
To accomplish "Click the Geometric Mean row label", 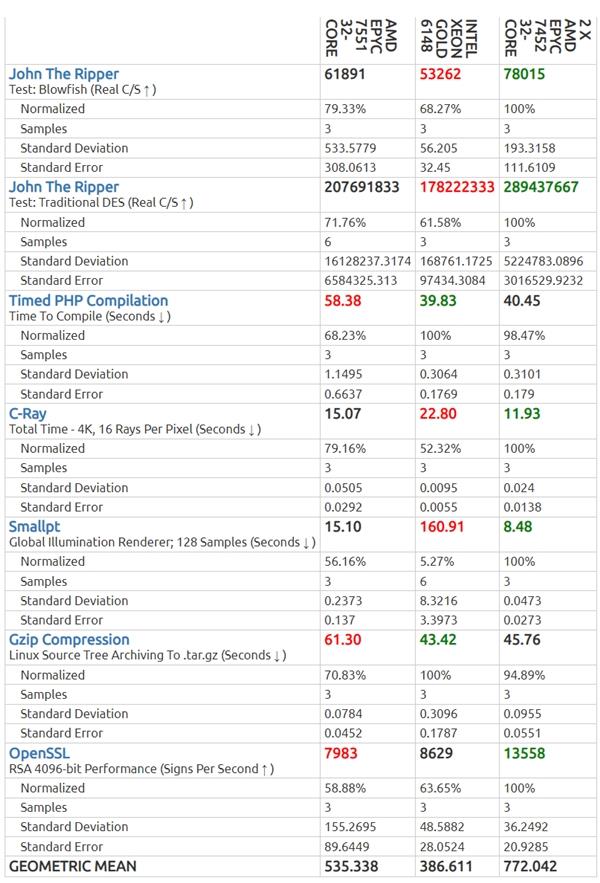I will [72, 865].
